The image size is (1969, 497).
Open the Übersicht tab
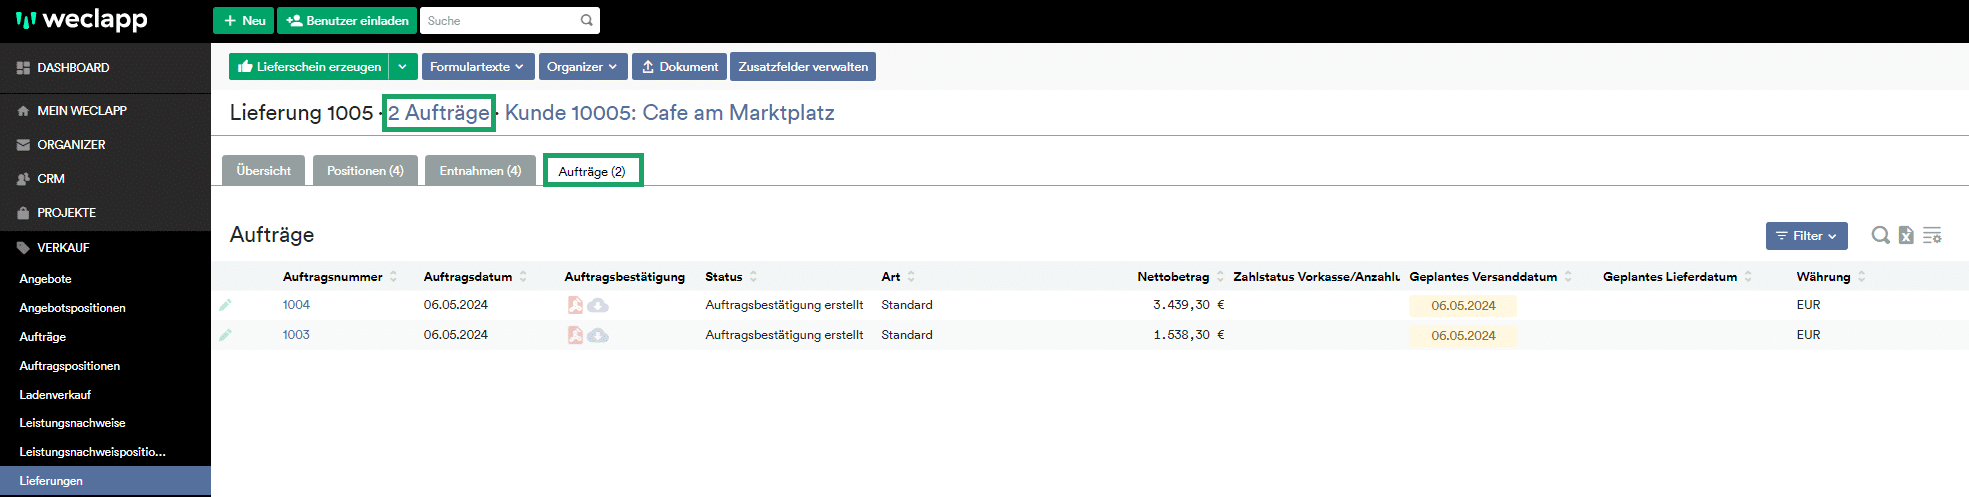264,171
